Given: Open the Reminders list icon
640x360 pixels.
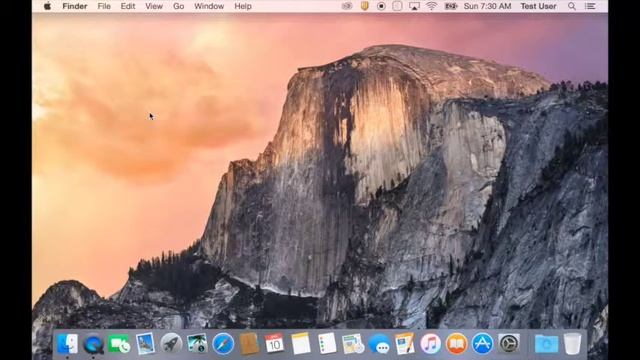Looking at the screenshot, I should coord(327,344).
